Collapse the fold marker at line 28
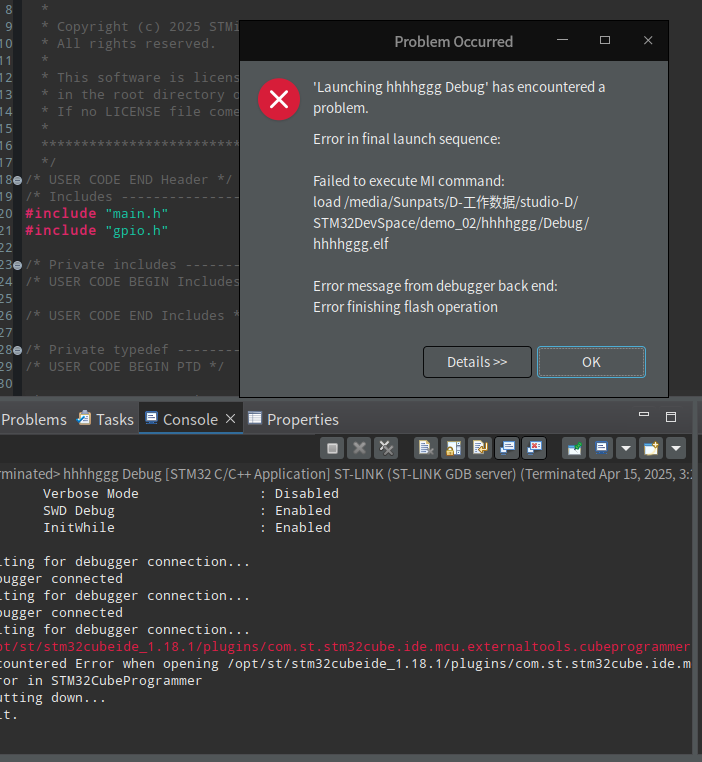The image size is (702, 762). point(17,350)
